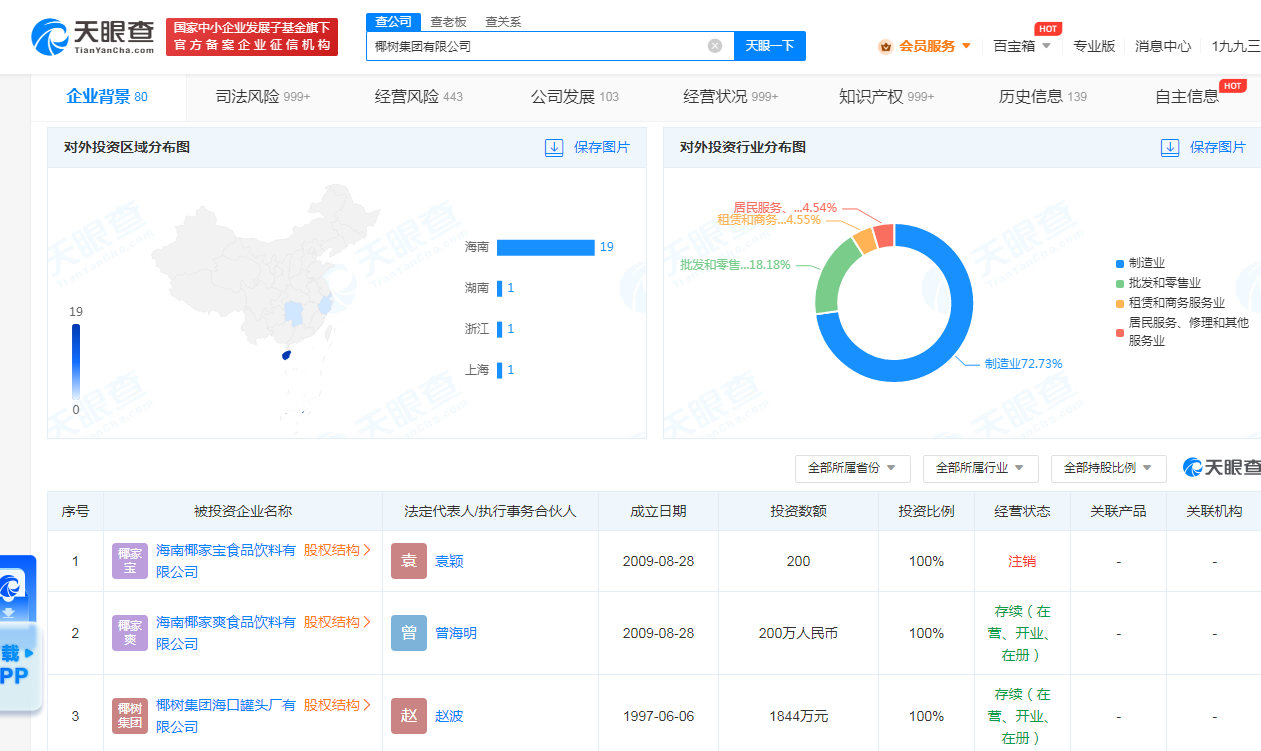Viewport: 1261px width, 751px height.
Task: Clear the search box using the X icon
Action: (x=714, y=45)
